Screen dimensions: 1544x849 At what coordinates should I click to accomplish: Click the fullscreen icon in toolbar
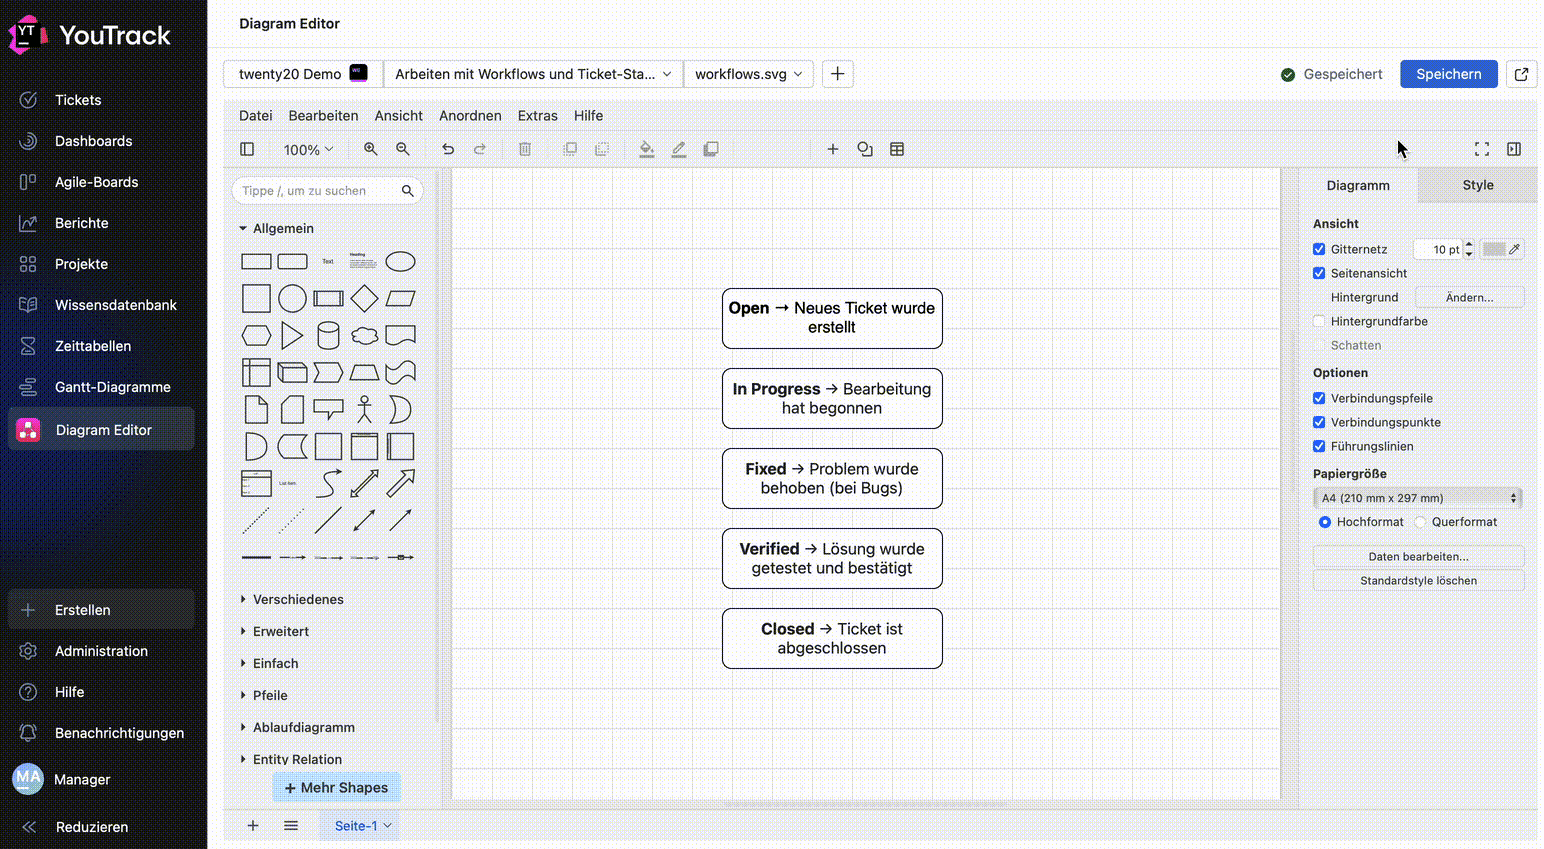tap(1482, 149)
